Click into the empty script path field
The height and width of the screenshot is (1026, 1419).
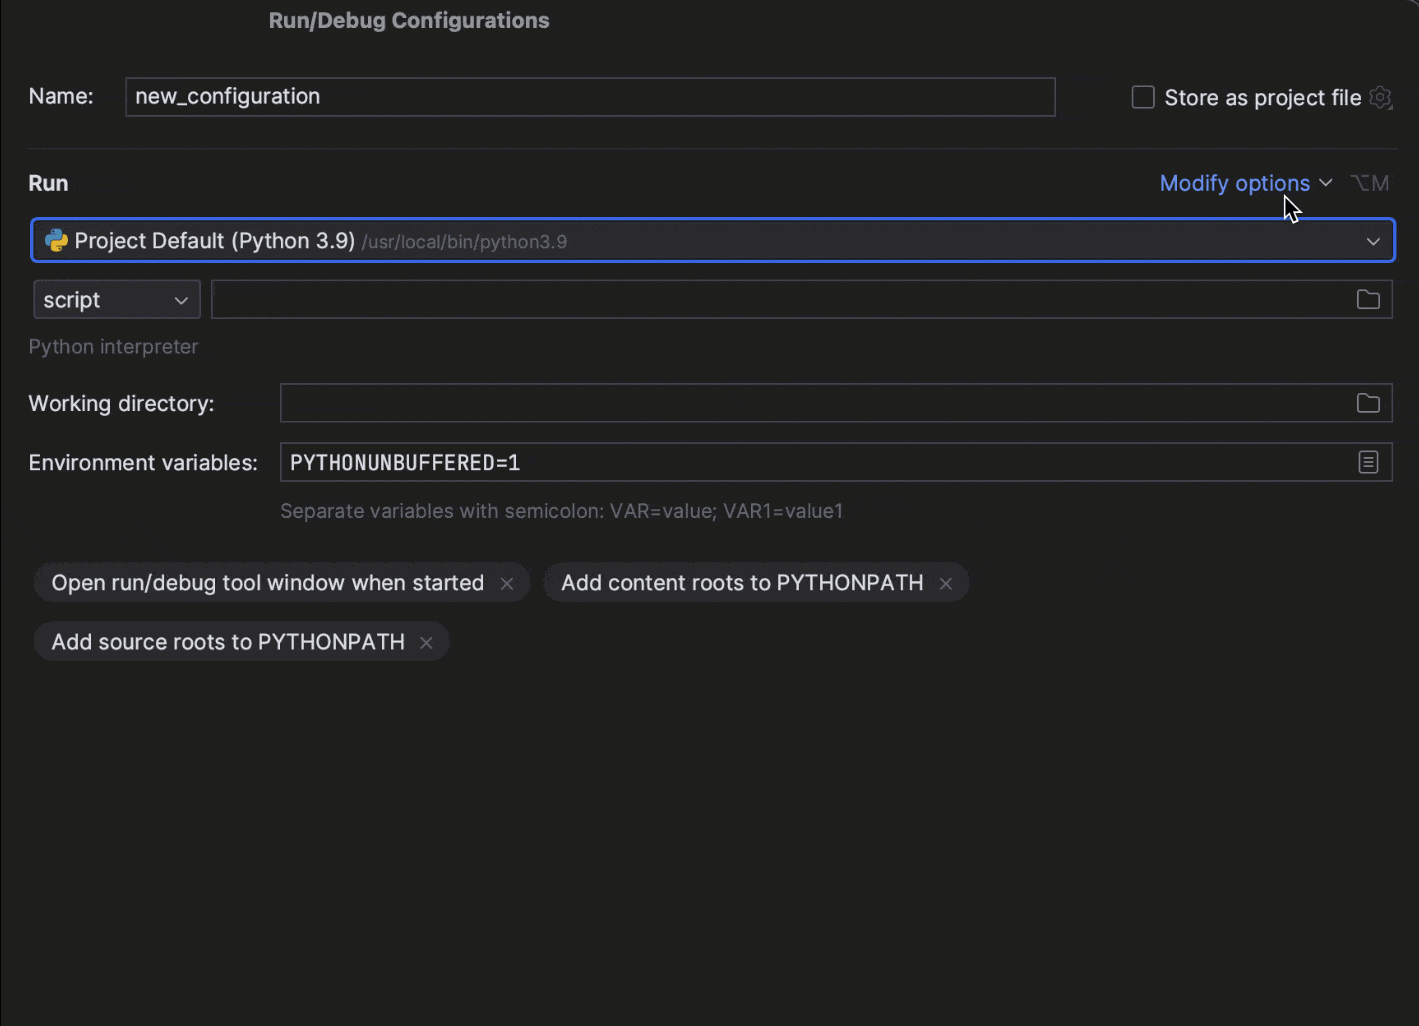coord(780,300)
